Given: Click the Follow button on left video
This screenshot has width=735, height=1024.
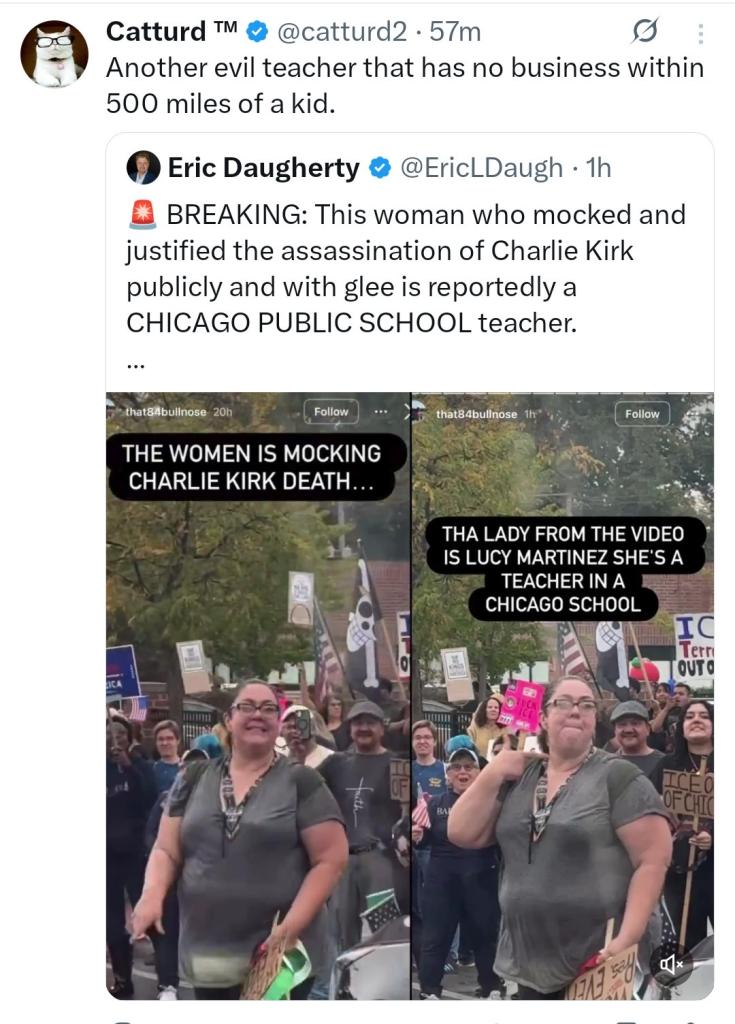Looking at the screenshot, I should point(331,411).
